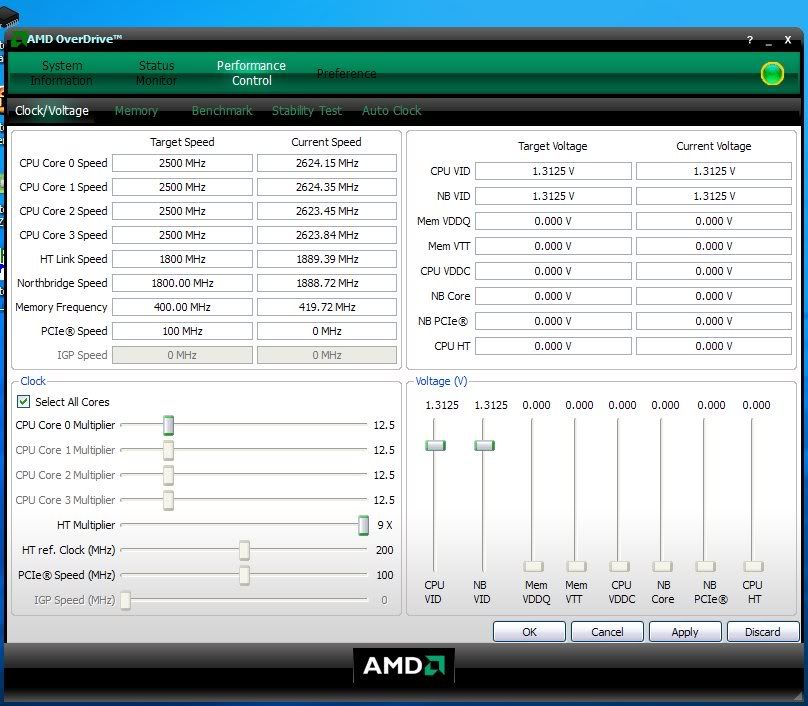Click the NB PCIe vertical slider handle
This screenshot has height=706, width=808.
coord(705,566)
